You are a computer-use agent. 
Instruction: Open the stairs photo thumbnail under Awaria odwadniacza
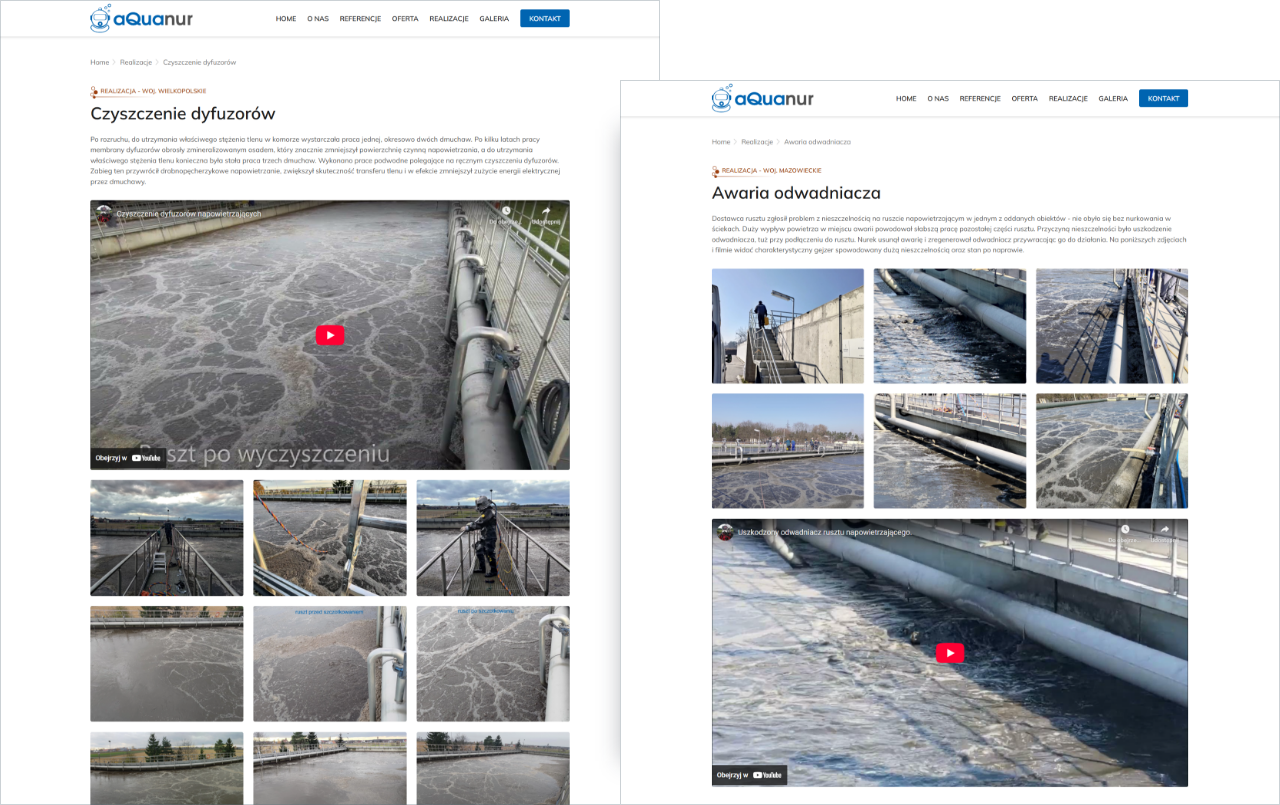[x=787, y=326]
